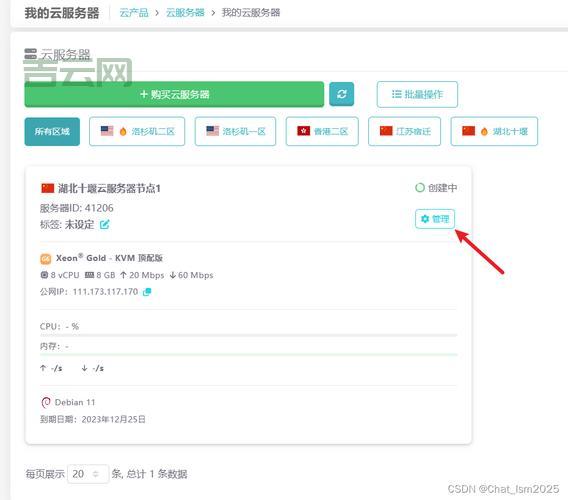
Task: Click the vCPU chip icon
Action: (x=44, y=275)
